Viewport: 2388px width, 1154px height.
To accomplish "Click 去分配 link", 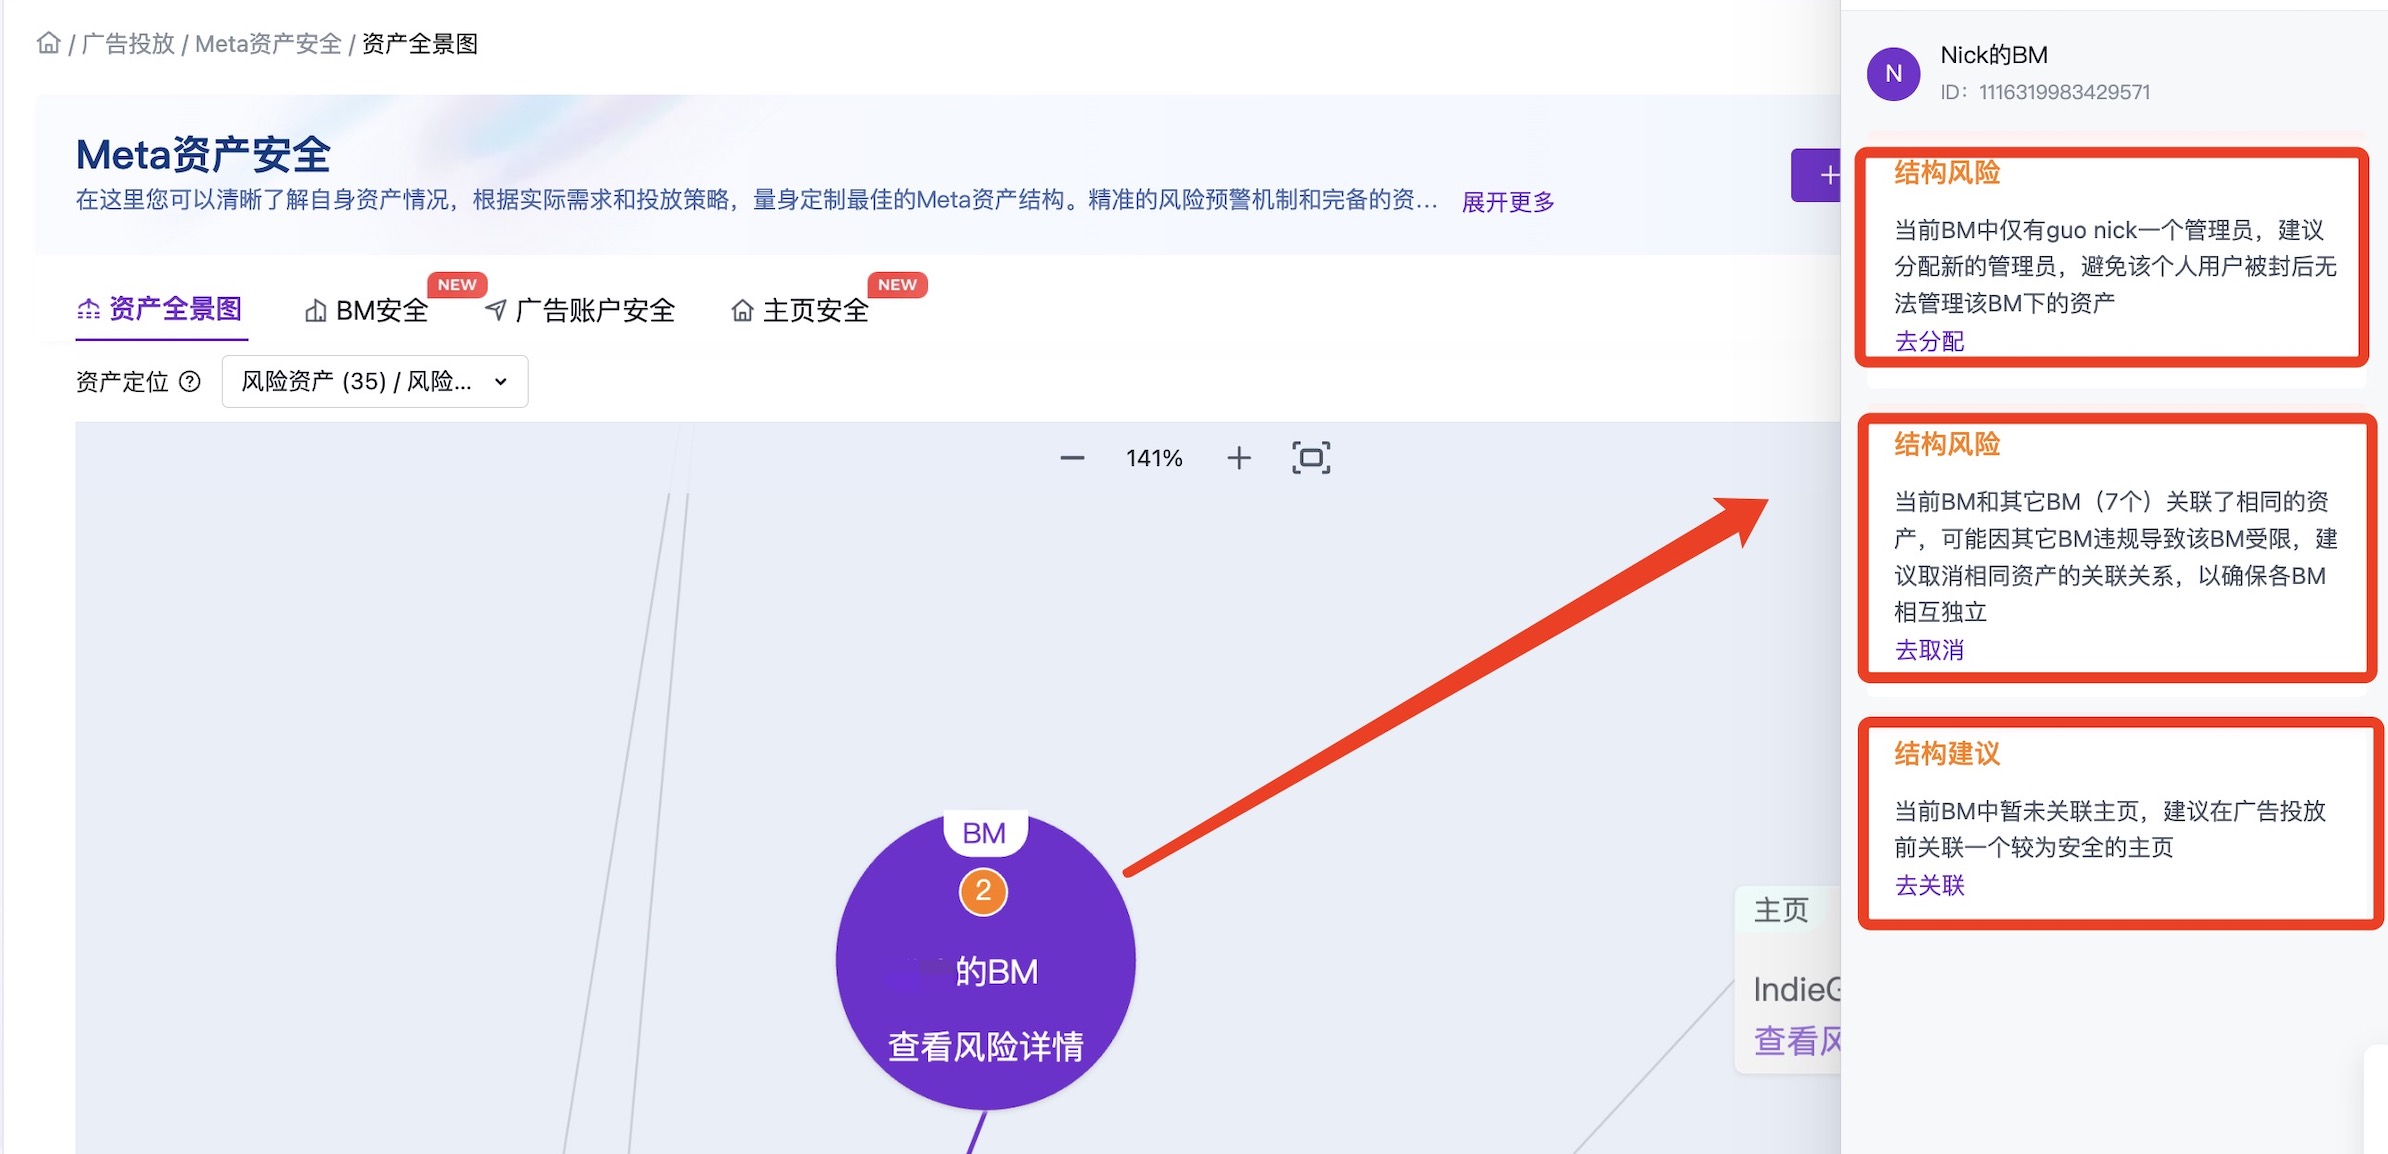I will 1929,341.
